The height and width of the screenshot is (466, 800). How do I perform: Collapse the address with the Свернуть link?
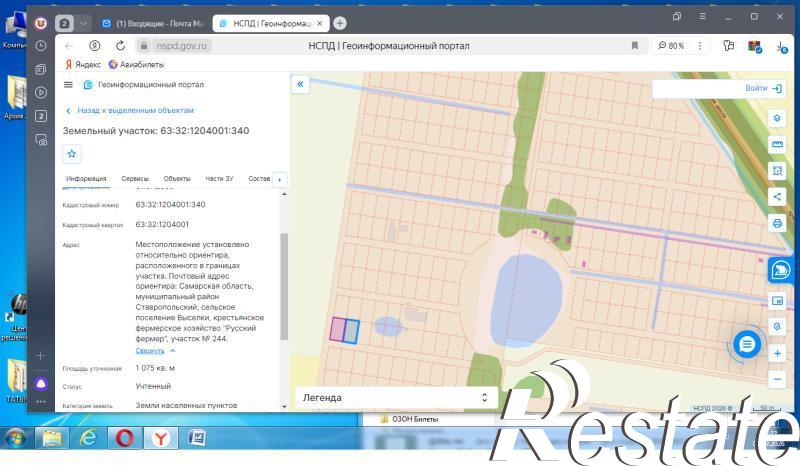150,351
